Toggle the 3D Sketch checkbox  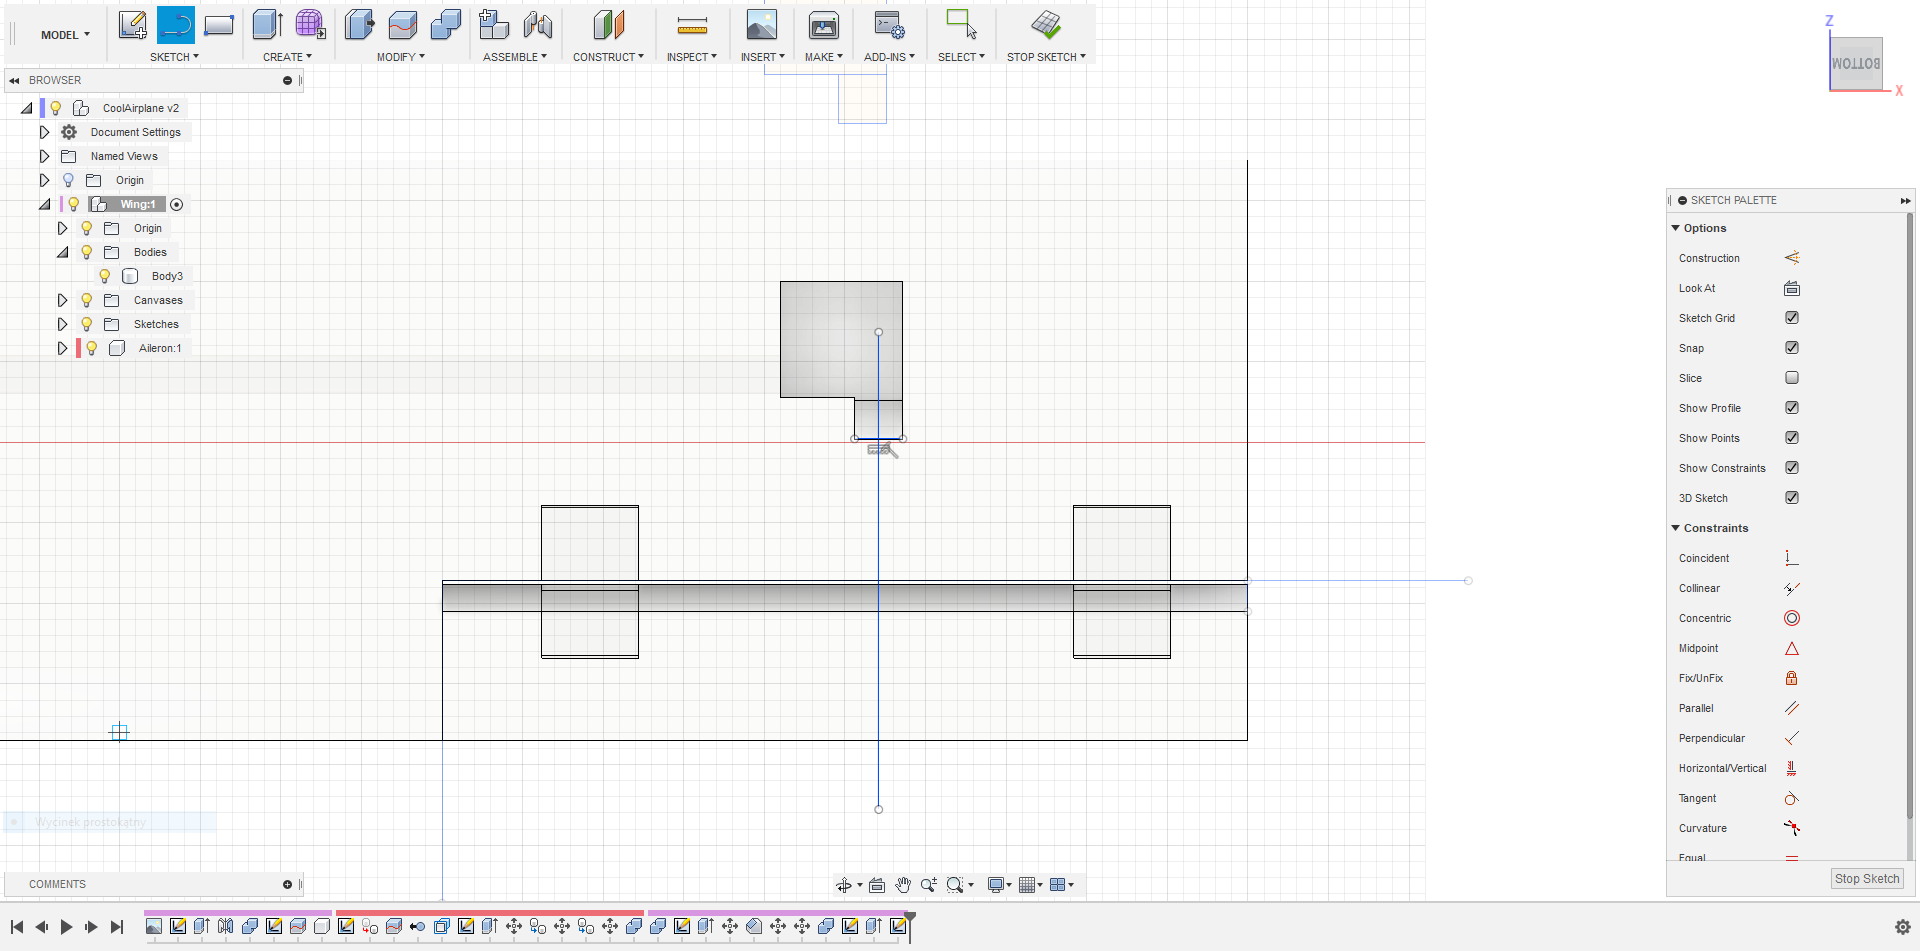(1792, 498)
